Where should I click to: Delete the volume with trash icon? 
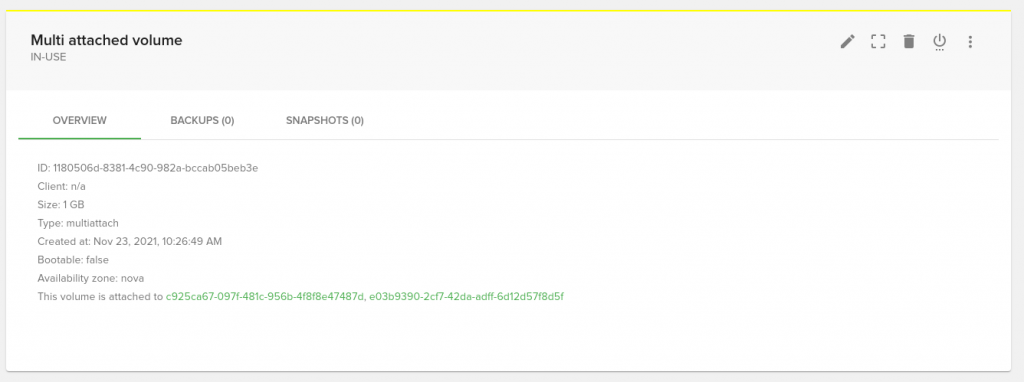tap(908, 42)
